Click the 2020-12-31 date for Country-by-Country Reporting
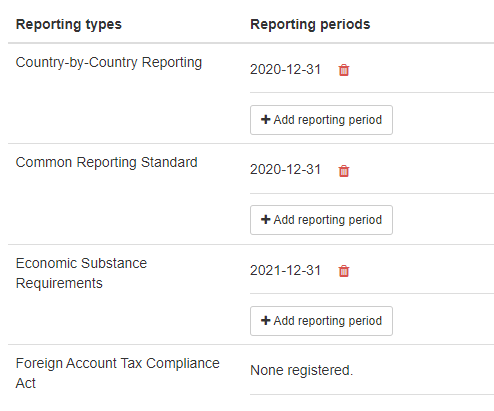This screenshot has height=411, width=494. (285, 69)
